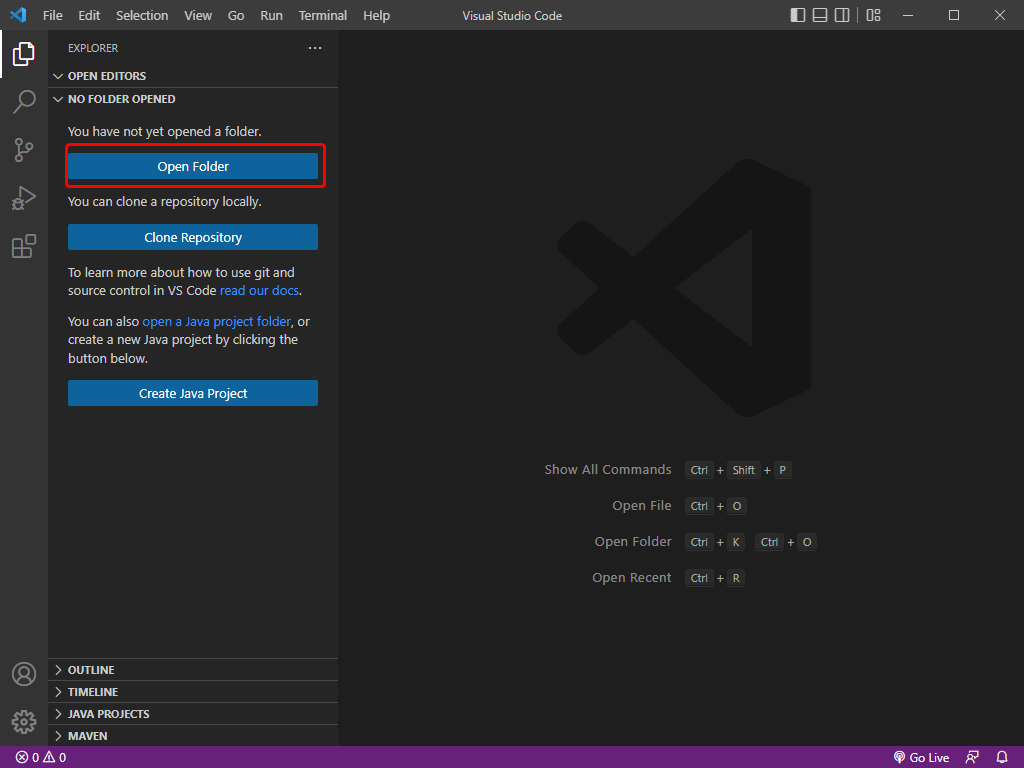Follow the 'read our docs' link
Viewport: 1024px width, 768px height.
[259, 291]
